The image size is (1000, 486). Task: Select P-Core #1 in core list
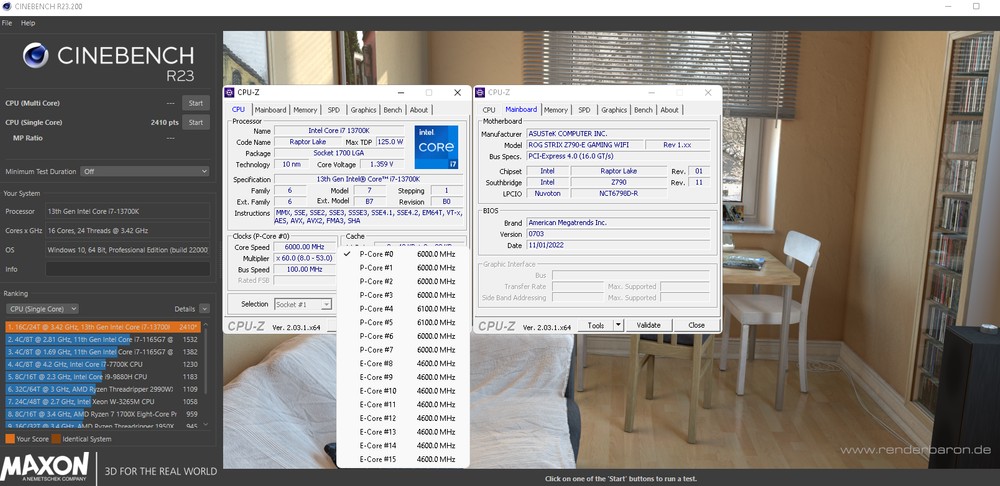click(x=403, y=267)
